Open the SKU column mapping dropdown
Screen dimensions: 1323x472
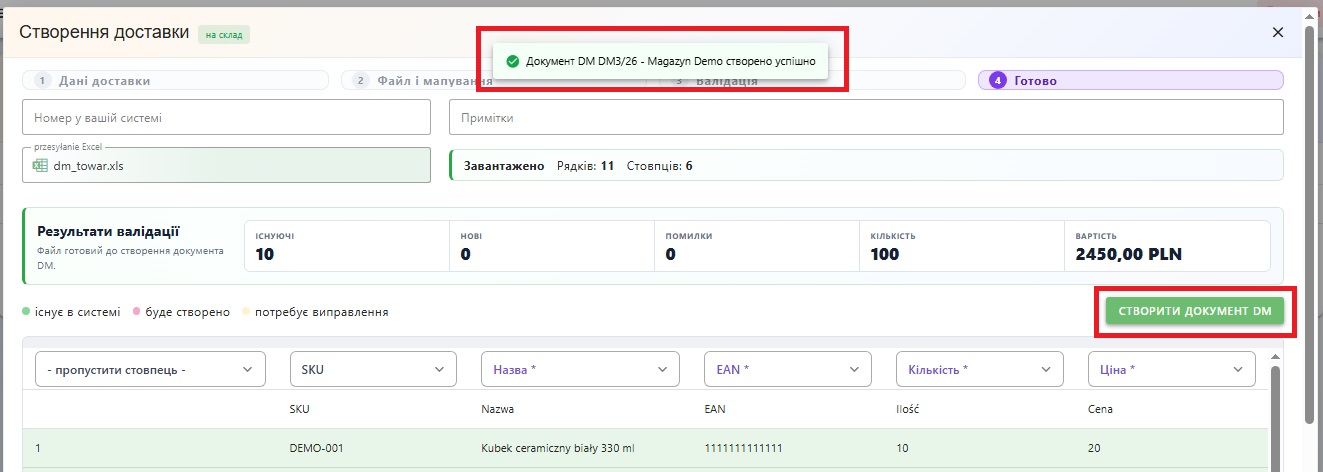click(x=373, y=369)
